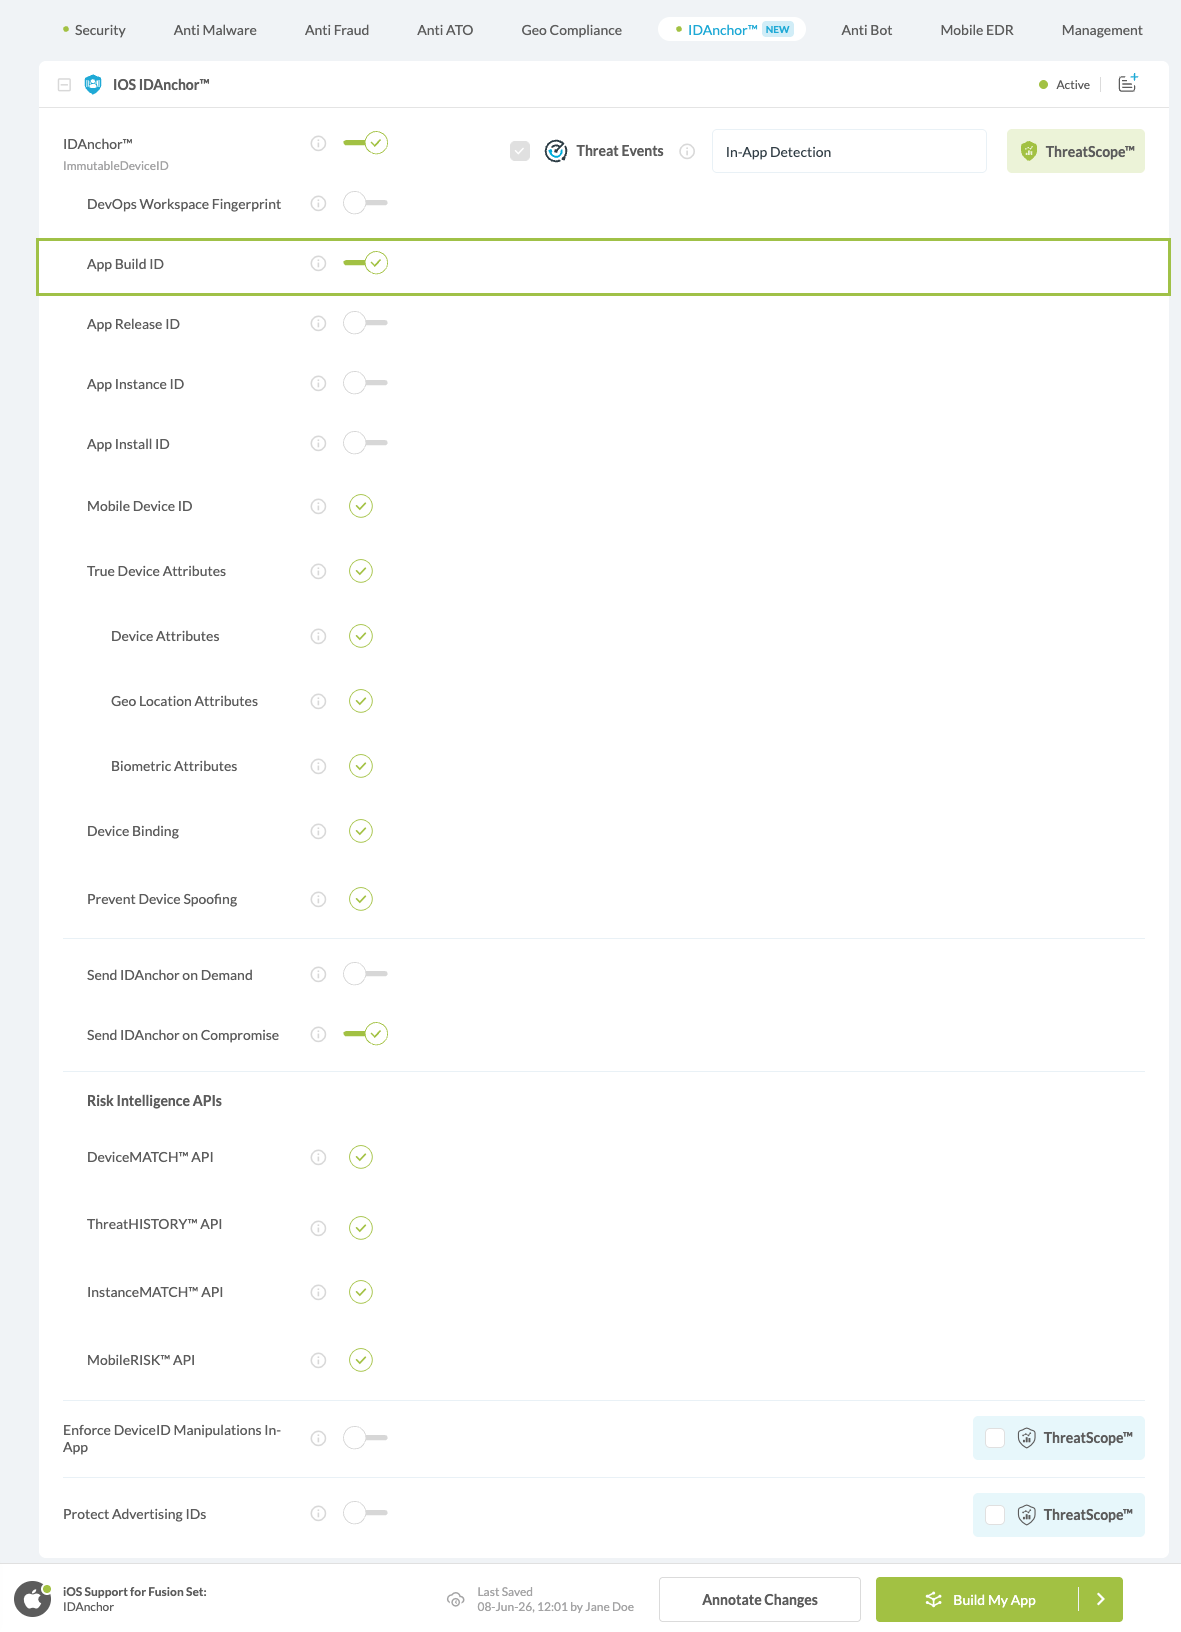The width and height of the screenshot is (1181, 1632).
Task: Show info for DeviceMATCH™ API
Action: [318, 1157]
